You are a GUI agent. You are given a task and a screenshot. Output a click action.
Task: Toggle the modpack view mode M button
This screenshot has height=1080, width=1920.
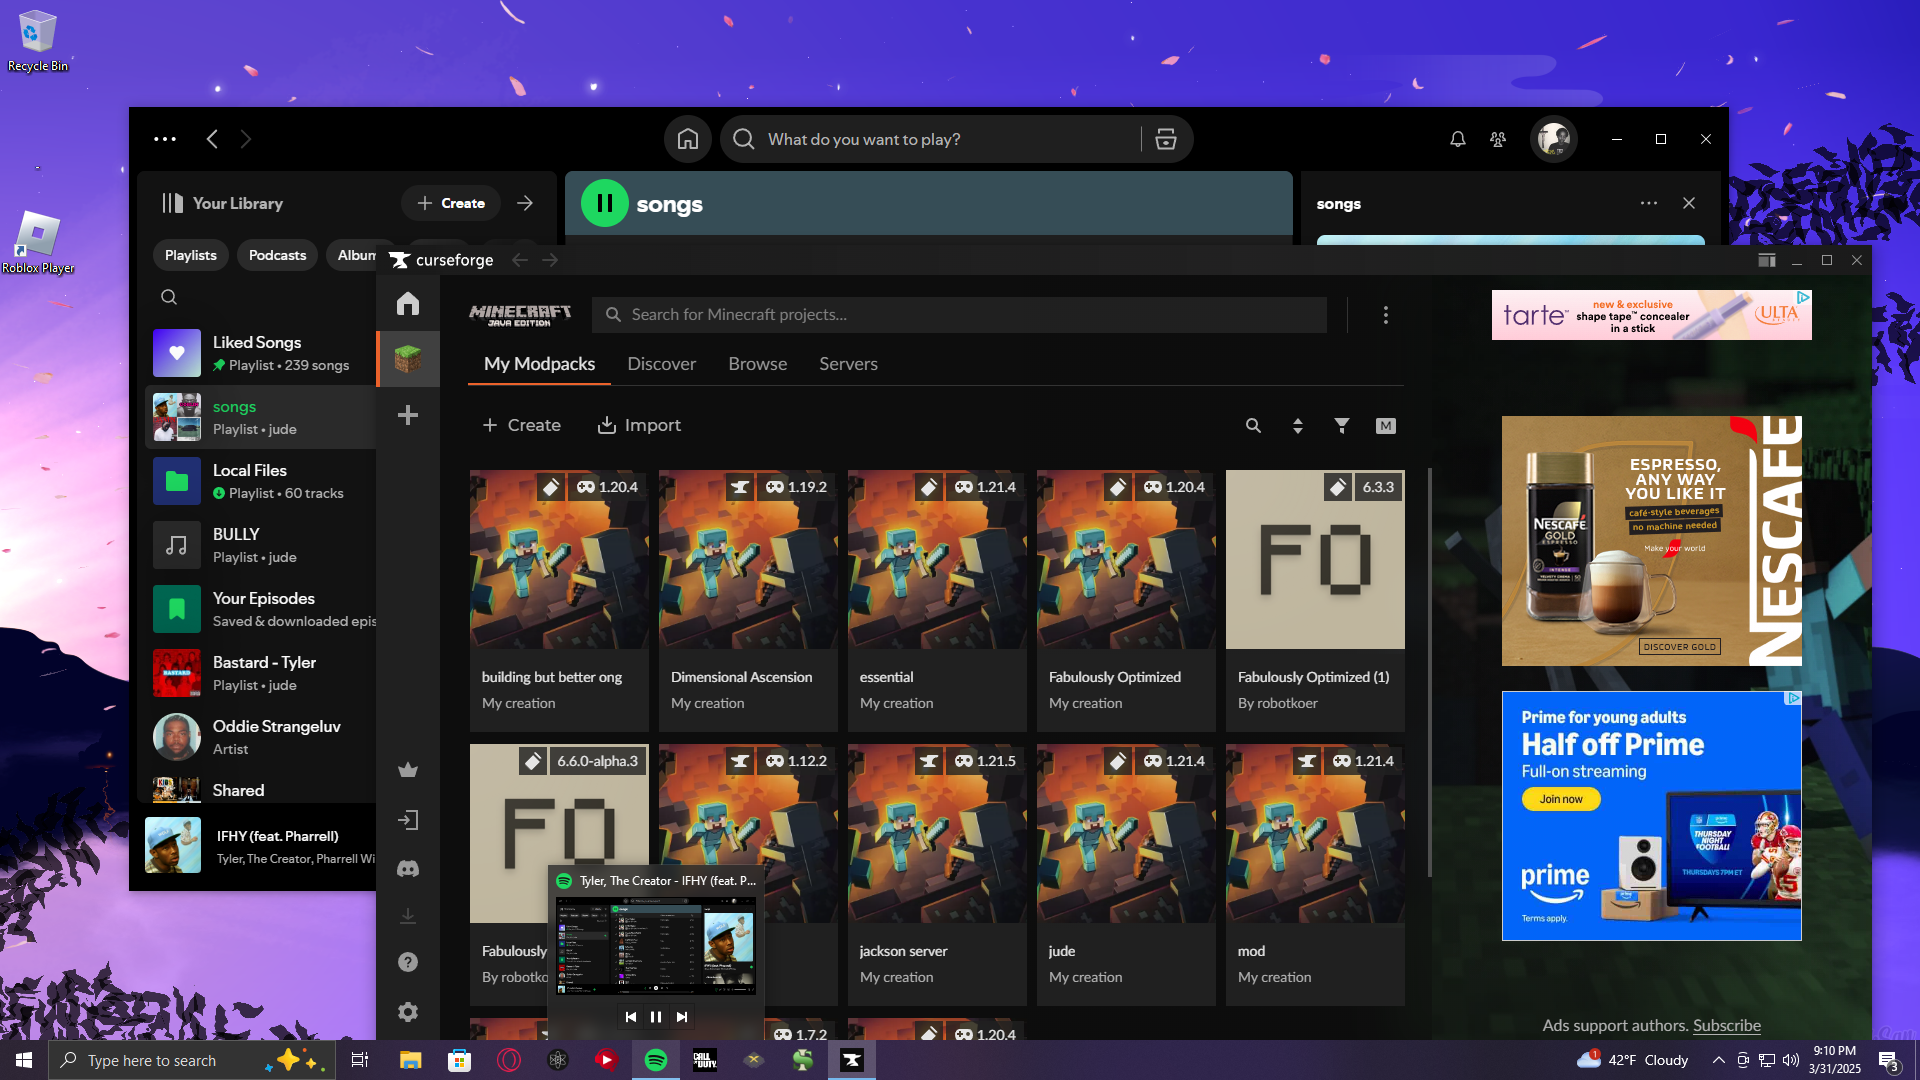(1385, 426)
